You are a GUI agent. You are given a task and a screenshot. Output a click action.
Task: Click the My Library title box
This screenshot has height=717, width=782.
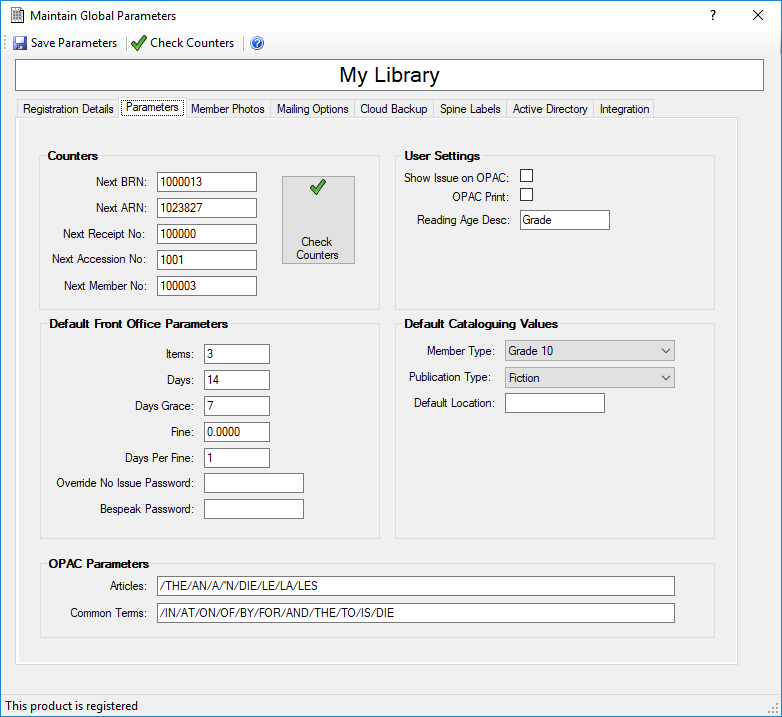pos(389,75)
